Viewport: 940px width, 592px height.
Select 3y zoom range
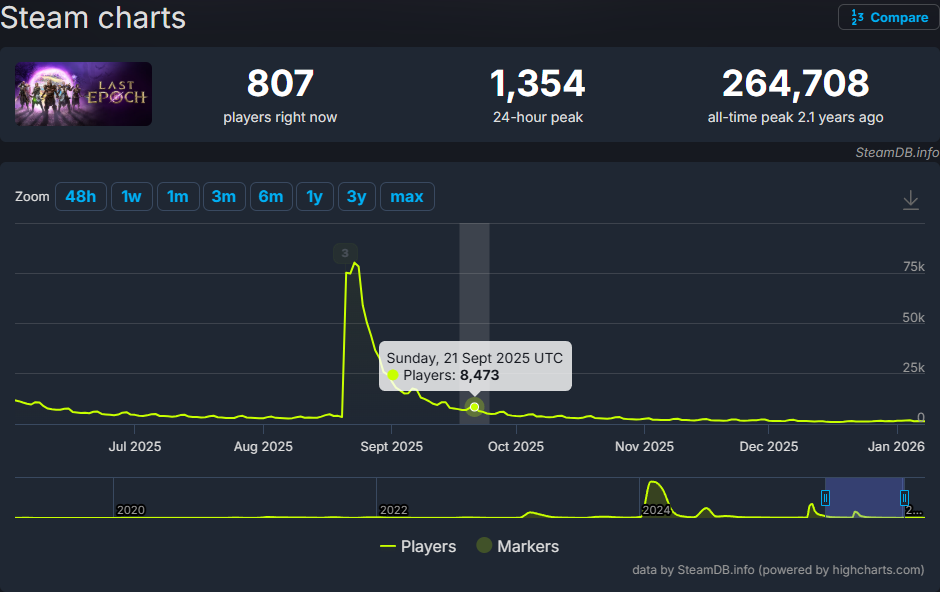click(x=356, y=197)
